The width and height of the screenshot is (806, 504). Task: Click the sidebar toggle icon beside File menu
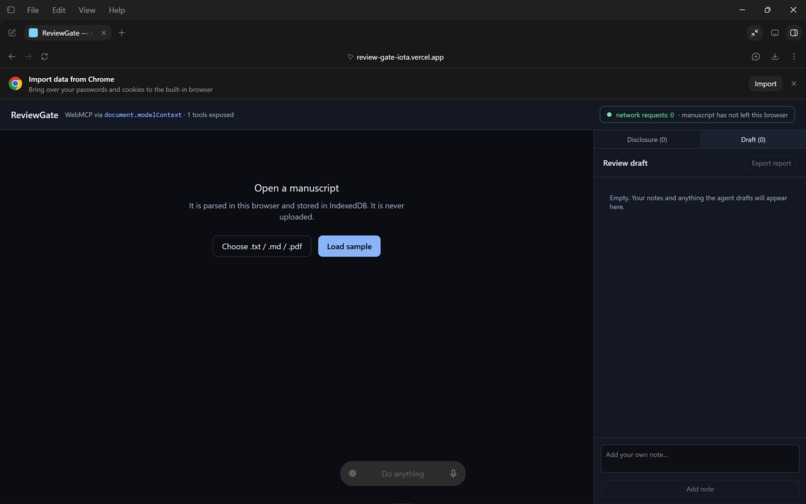pyautogui.click(x=11, y=10)
